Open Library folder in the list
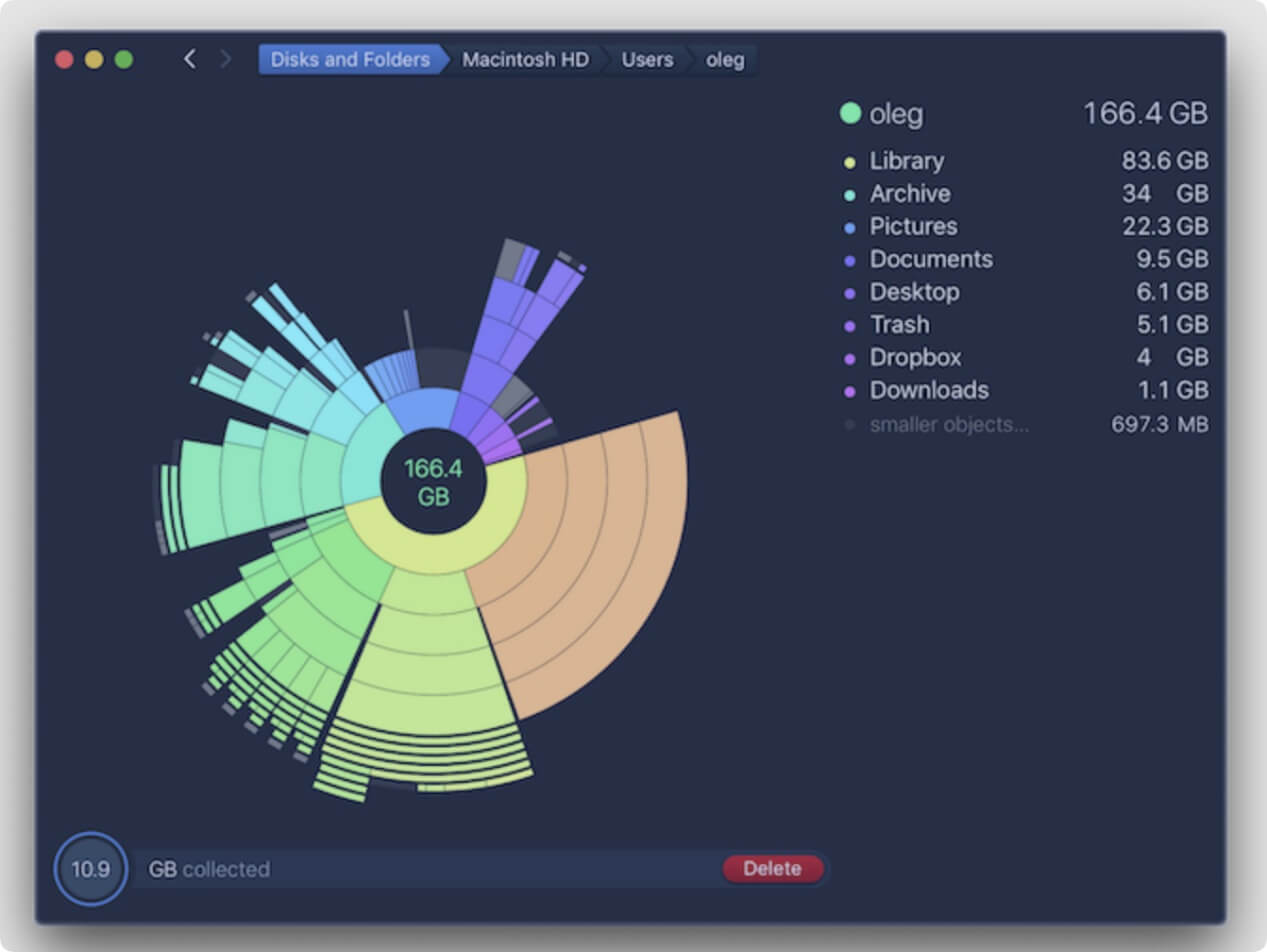The height and width of the screenshot is (952, 1267). (x=906, y=161)
